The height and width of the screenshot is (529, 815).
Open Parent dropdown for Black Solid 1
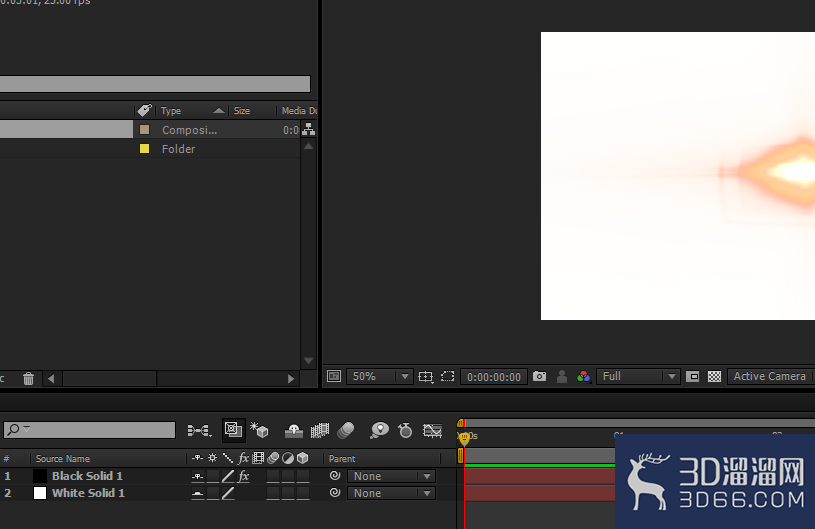tap(391, 476)
